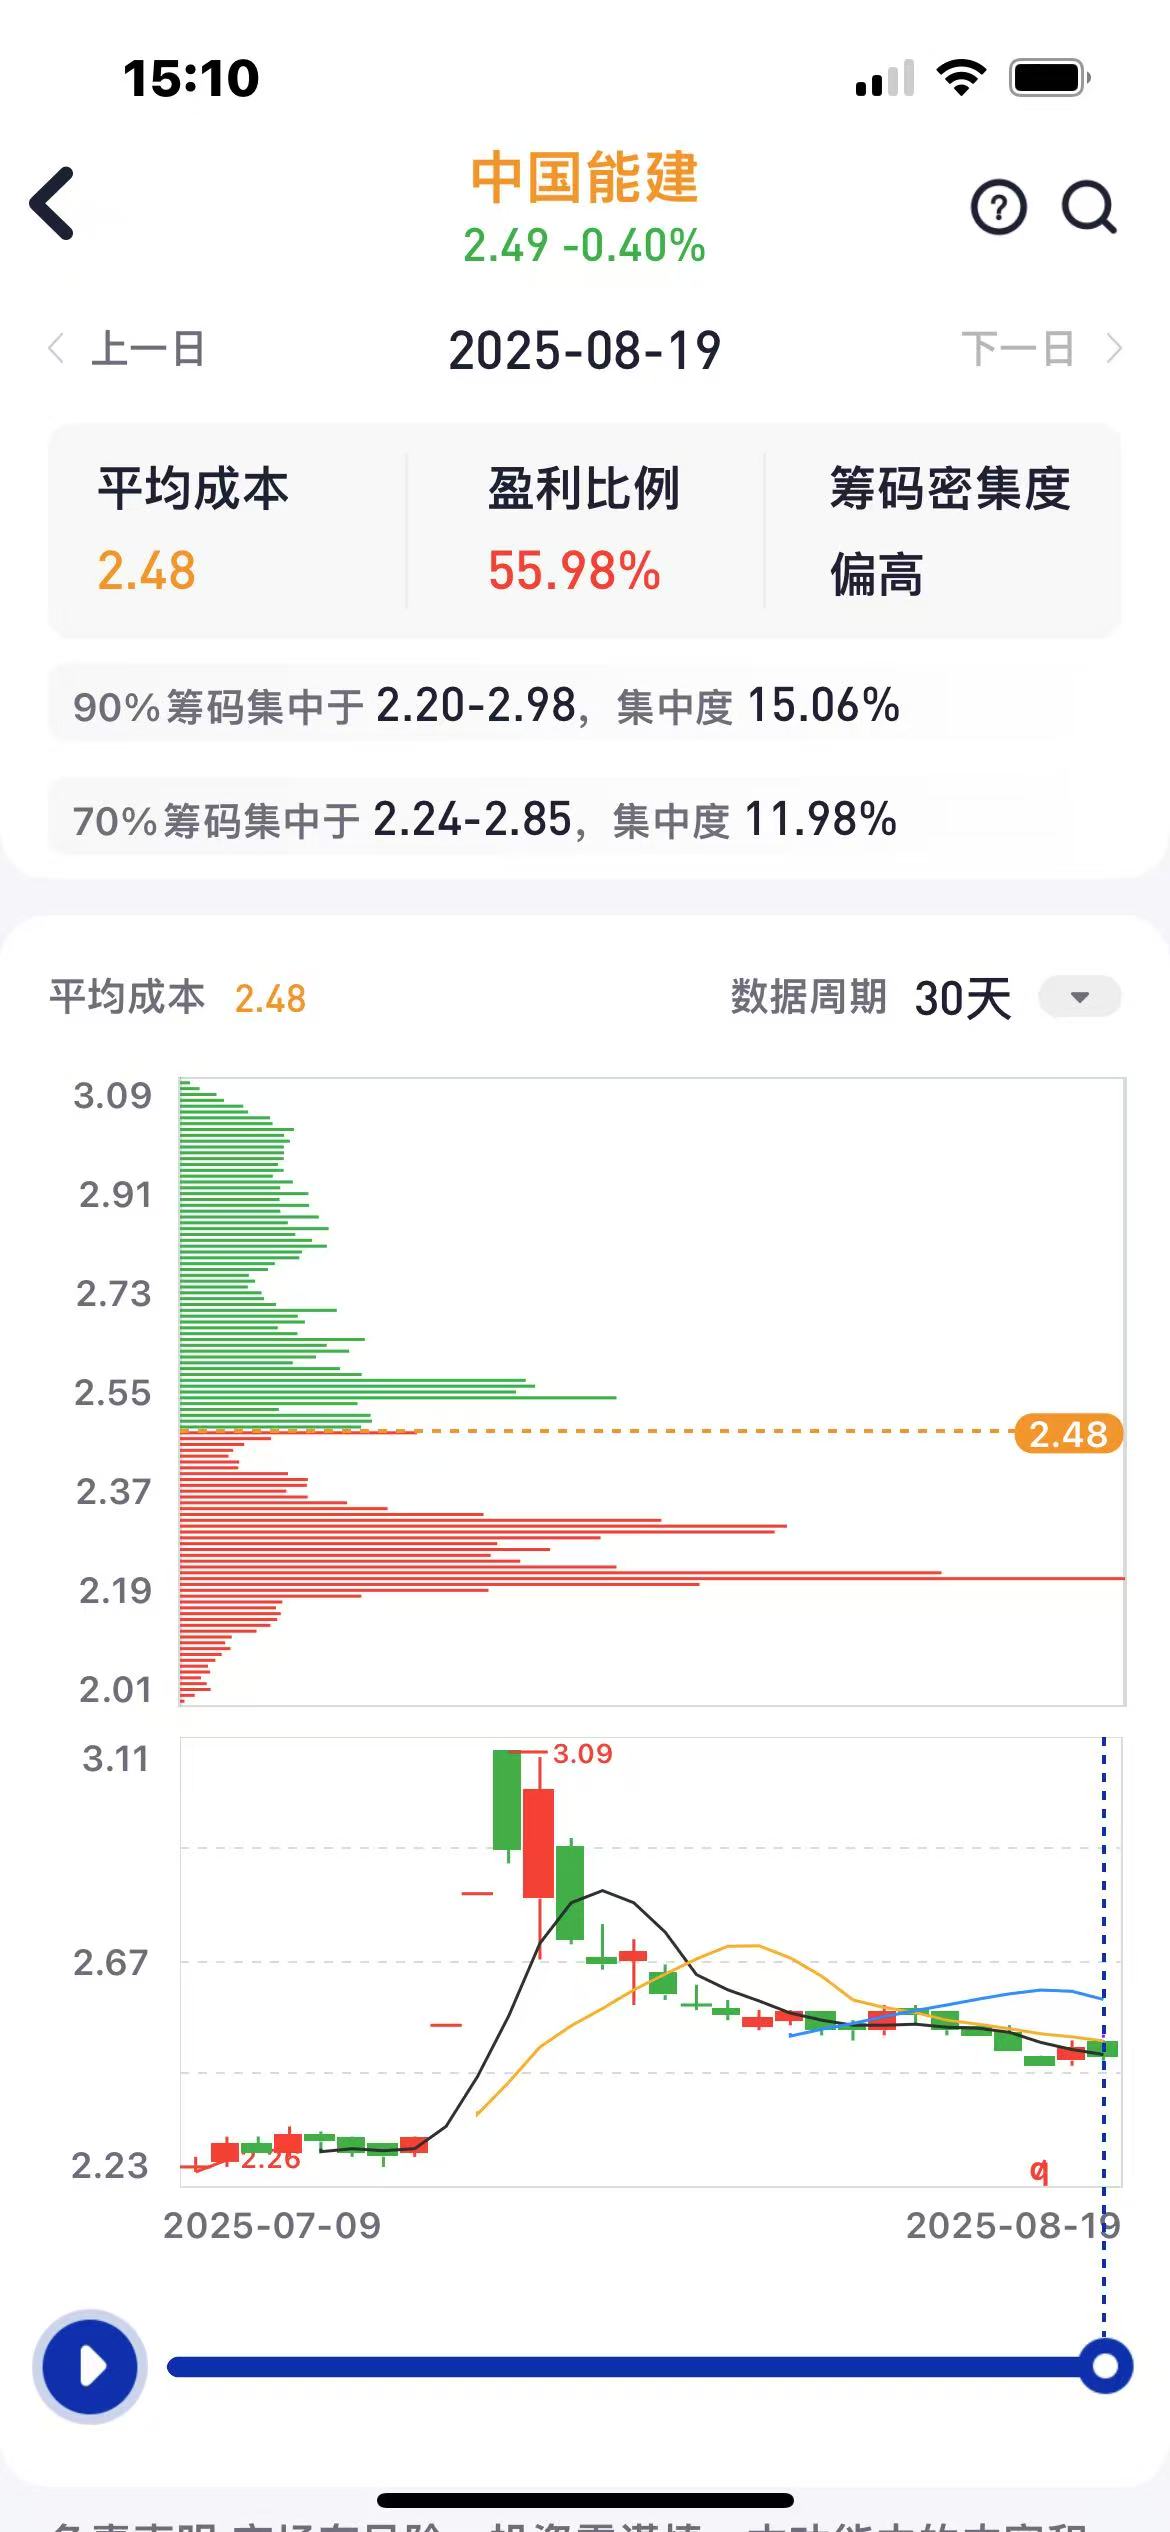Click the 中国能建 stock title
Screen dimensions: 1170x2532
(x=584, y=177)
